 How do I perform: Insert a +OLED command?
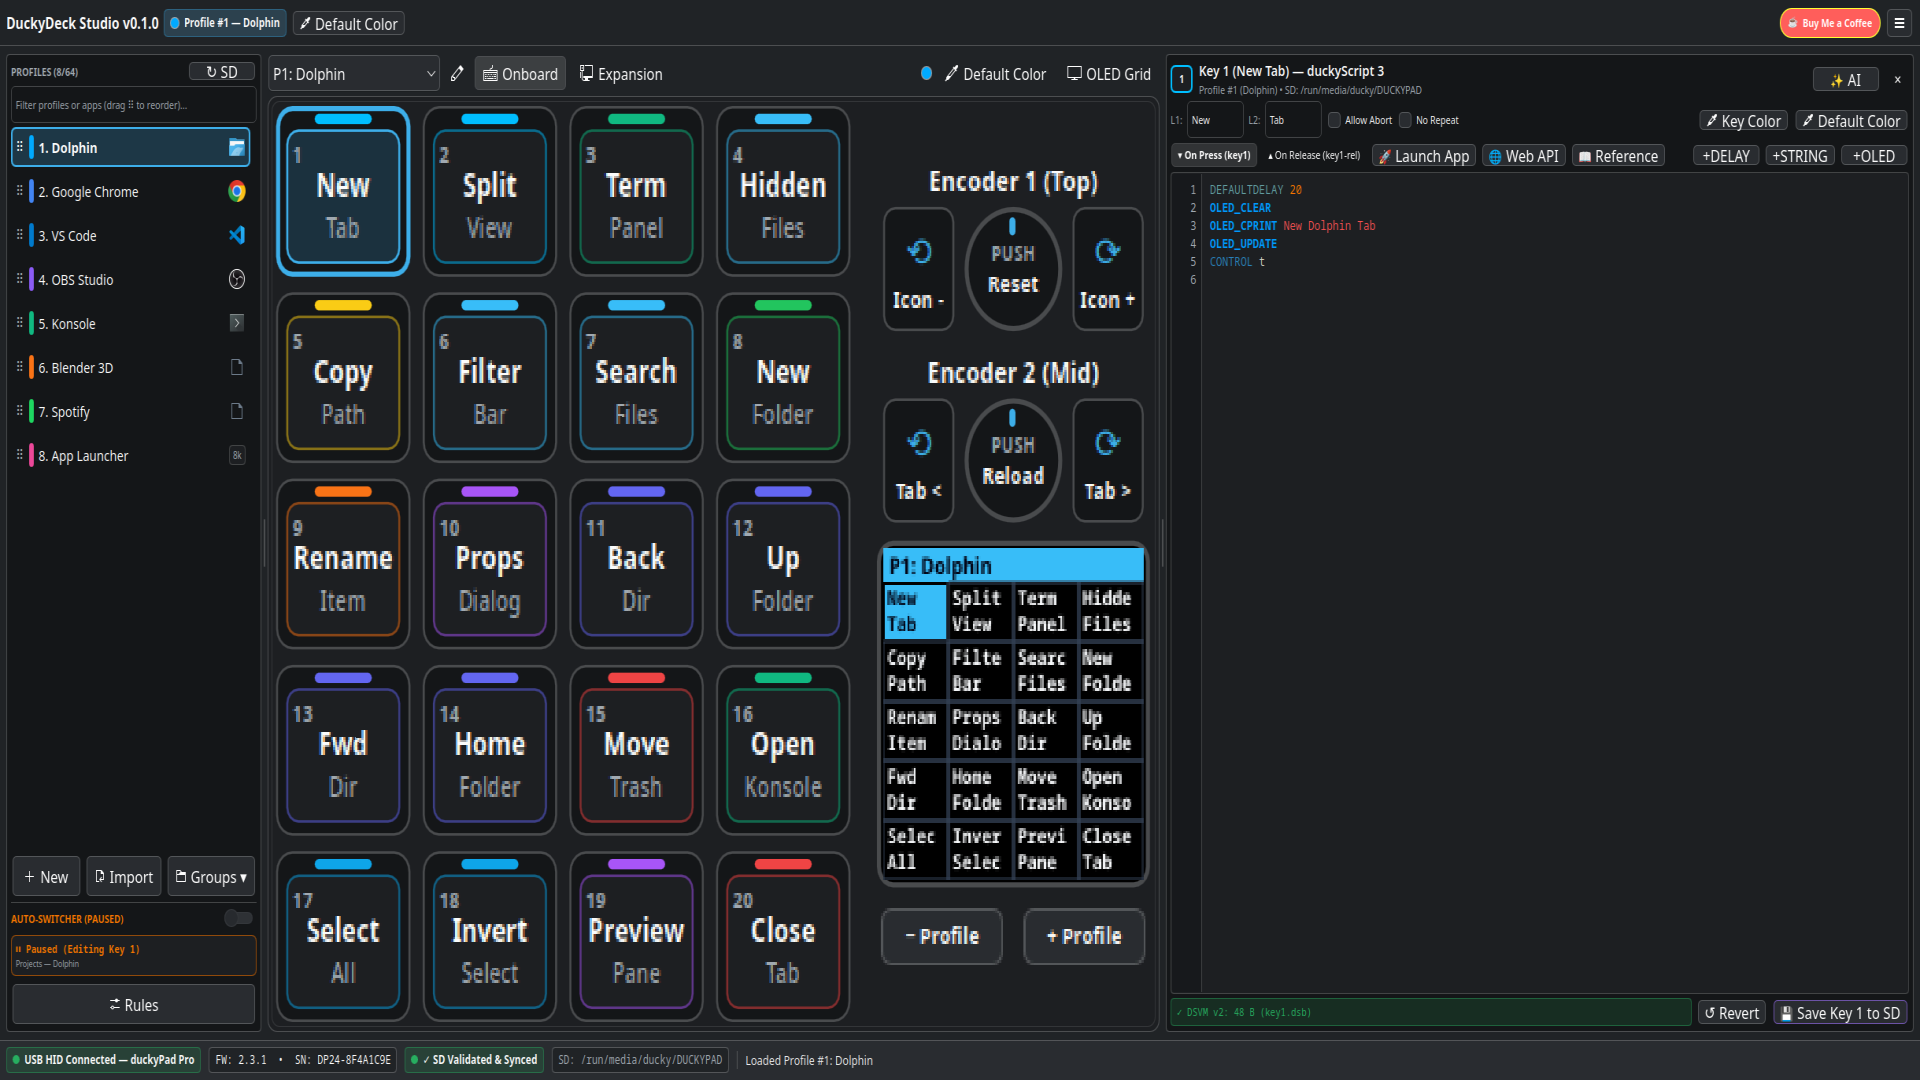click(x=1874, y=156)
